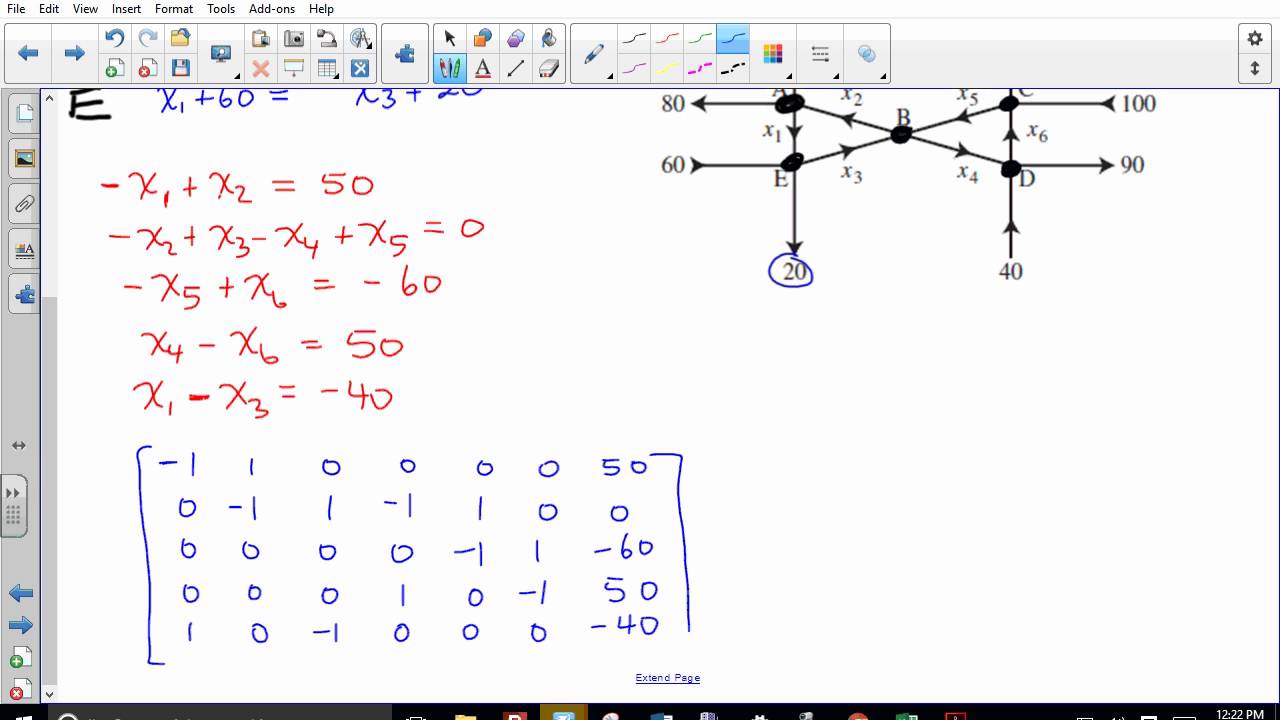Open the Edit menu
Viewport: 1280px width, 720px height.
pos(49,8)
